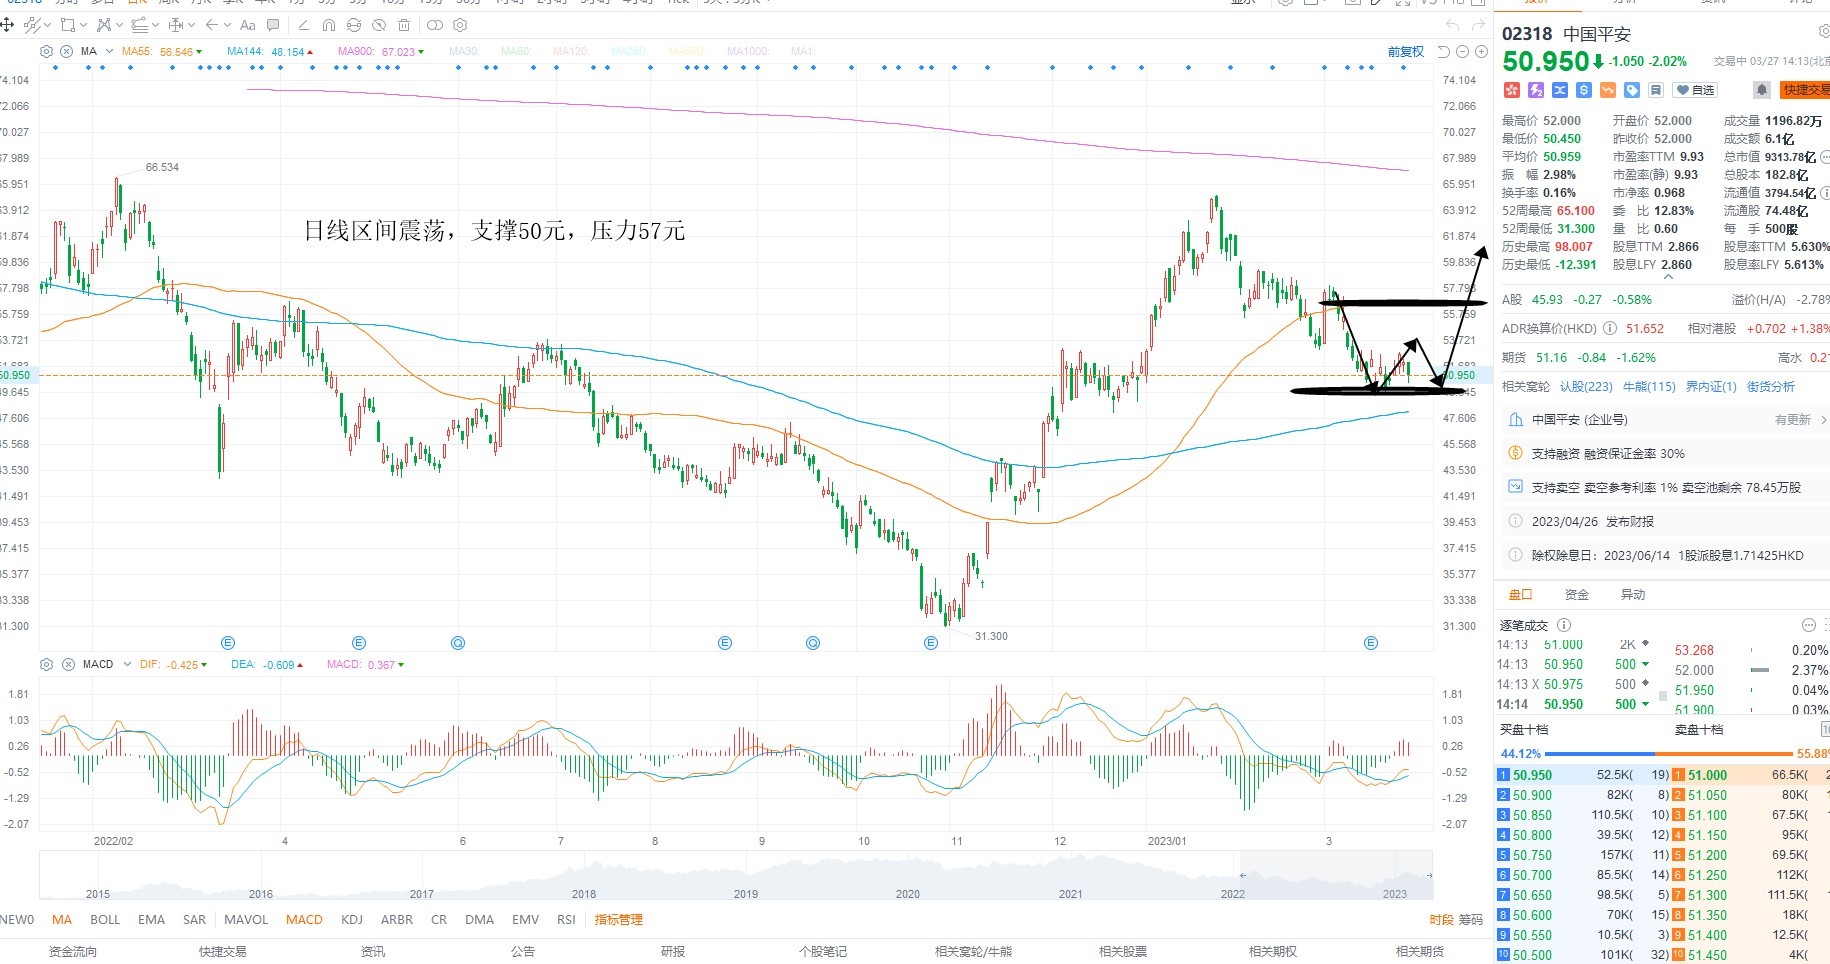
Task: Click the zoom-in plus icon on chart
Action: [x=1481, y=52]
